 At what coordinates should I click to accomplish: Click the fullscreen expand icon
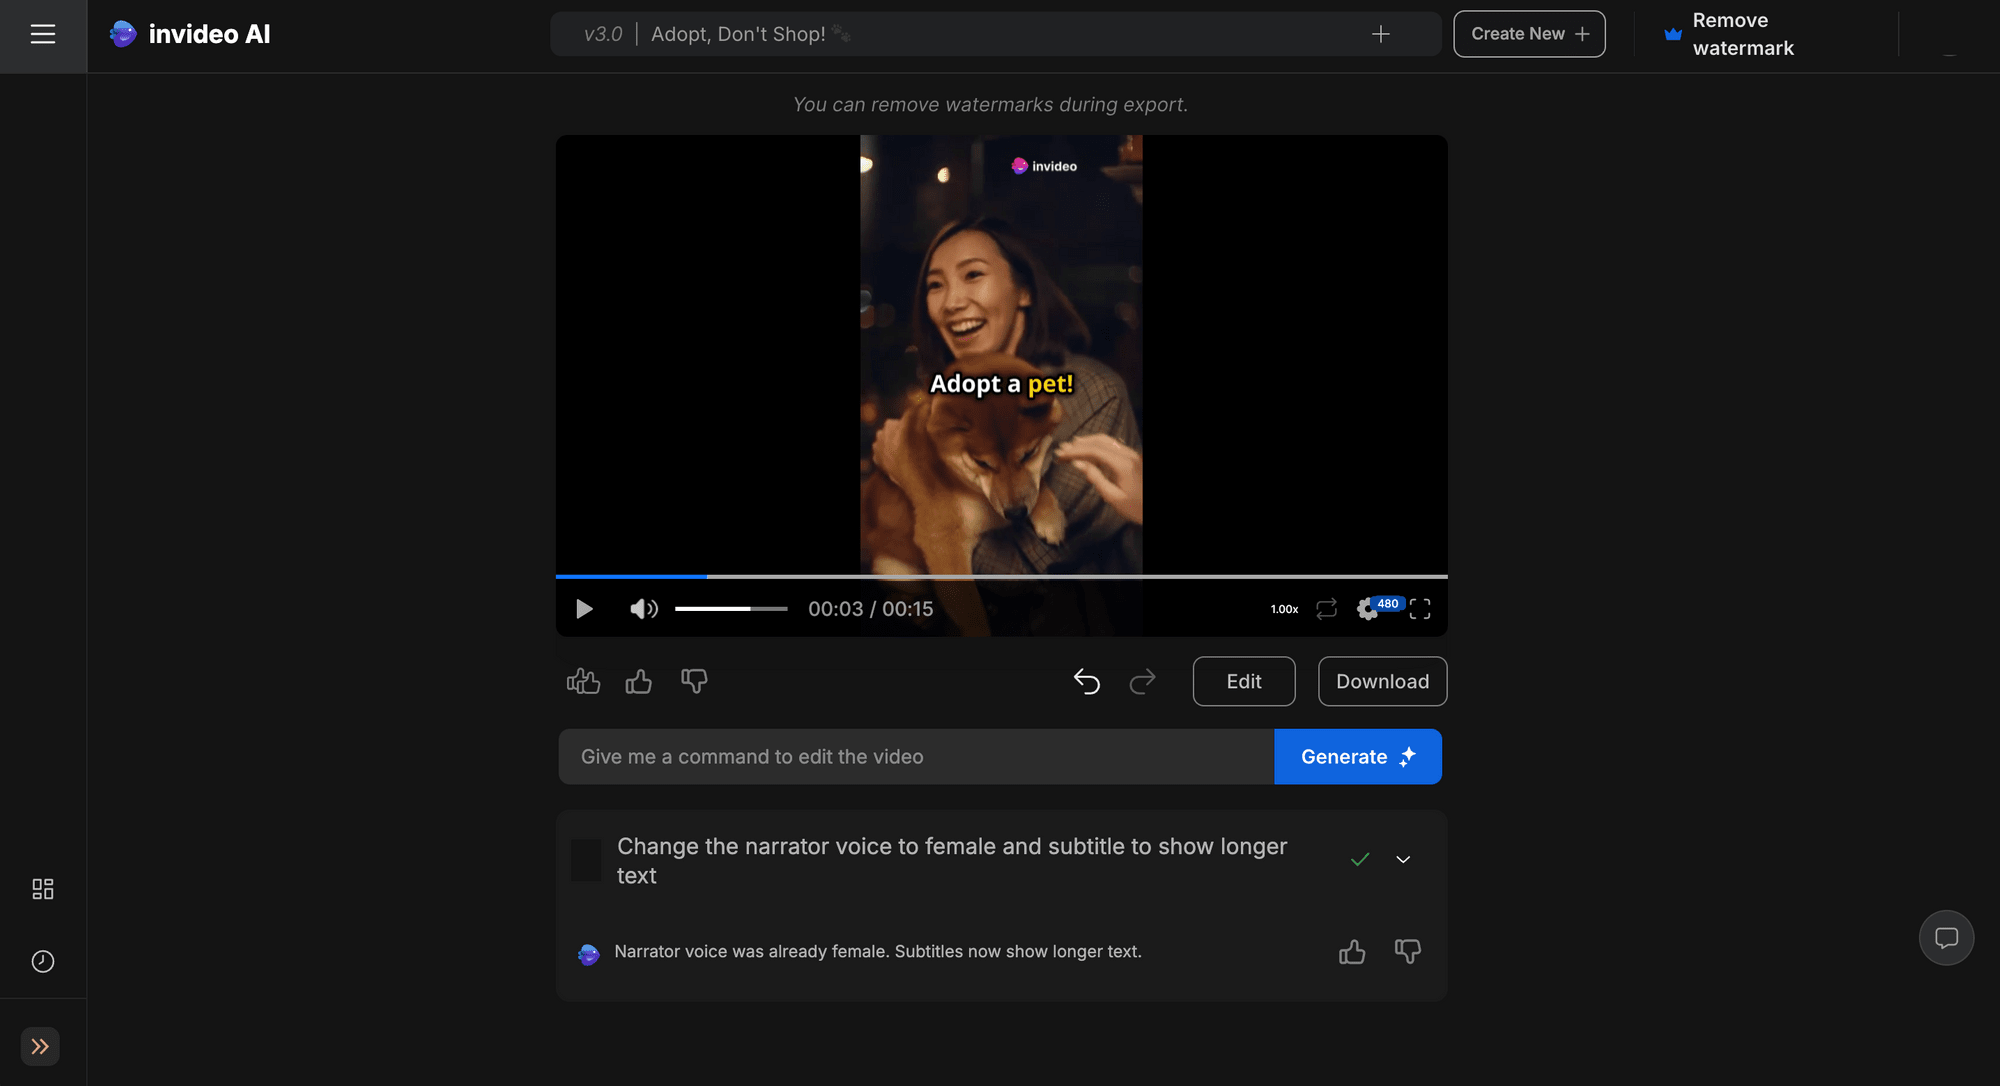coord(1420,609)
